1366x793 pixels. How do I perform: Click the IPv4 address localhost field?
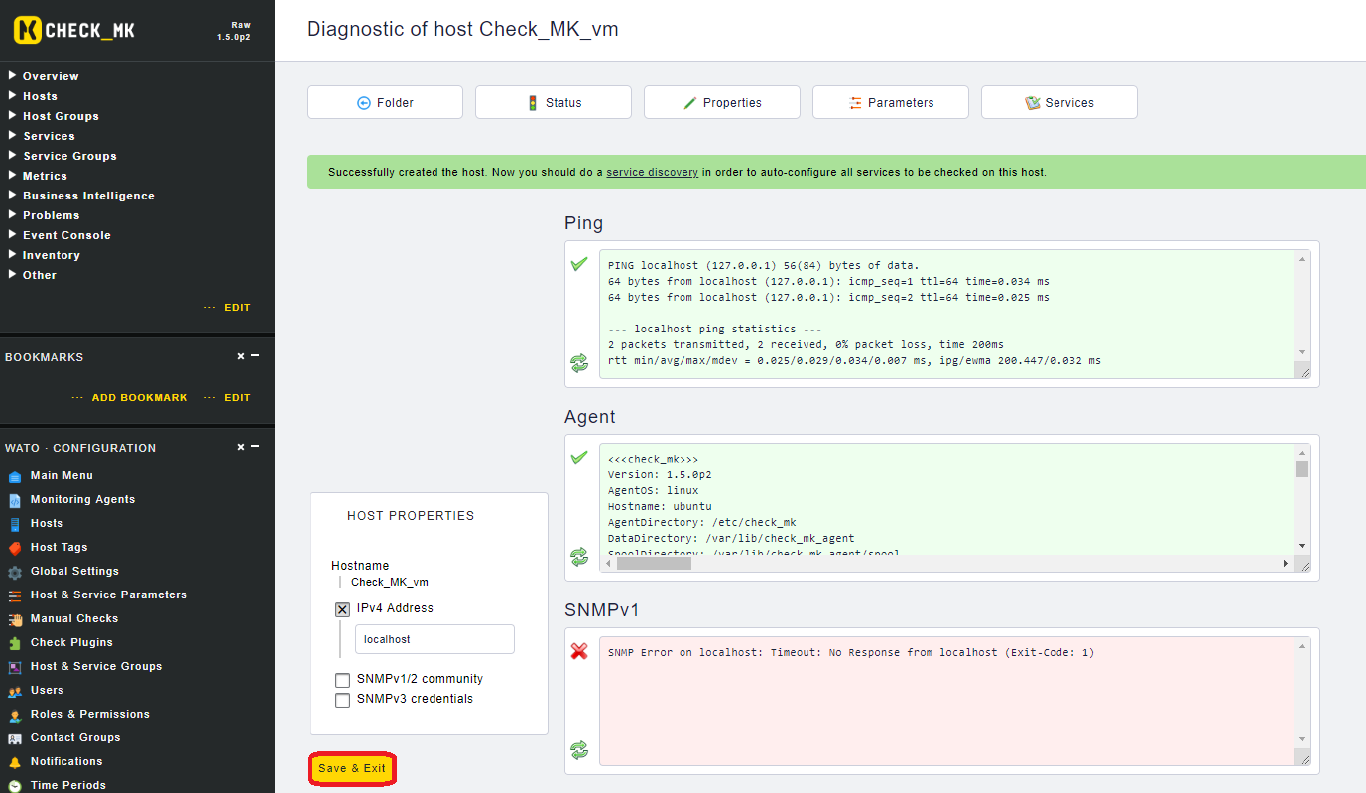[434, 639]
